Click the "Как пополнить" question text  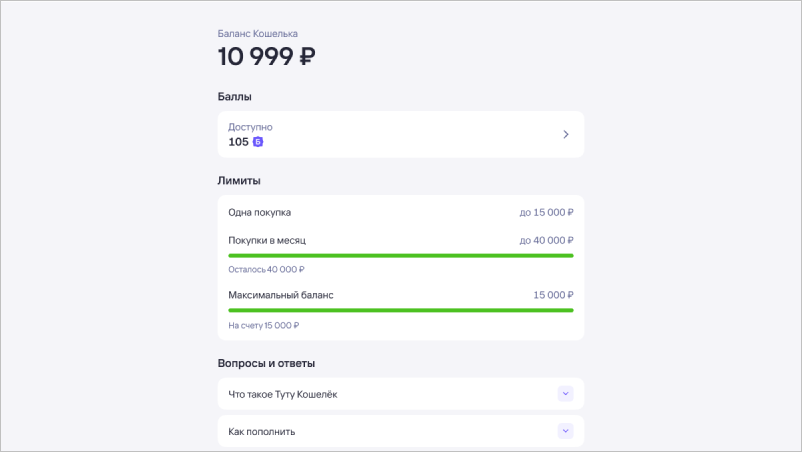[x=262, y=431]
